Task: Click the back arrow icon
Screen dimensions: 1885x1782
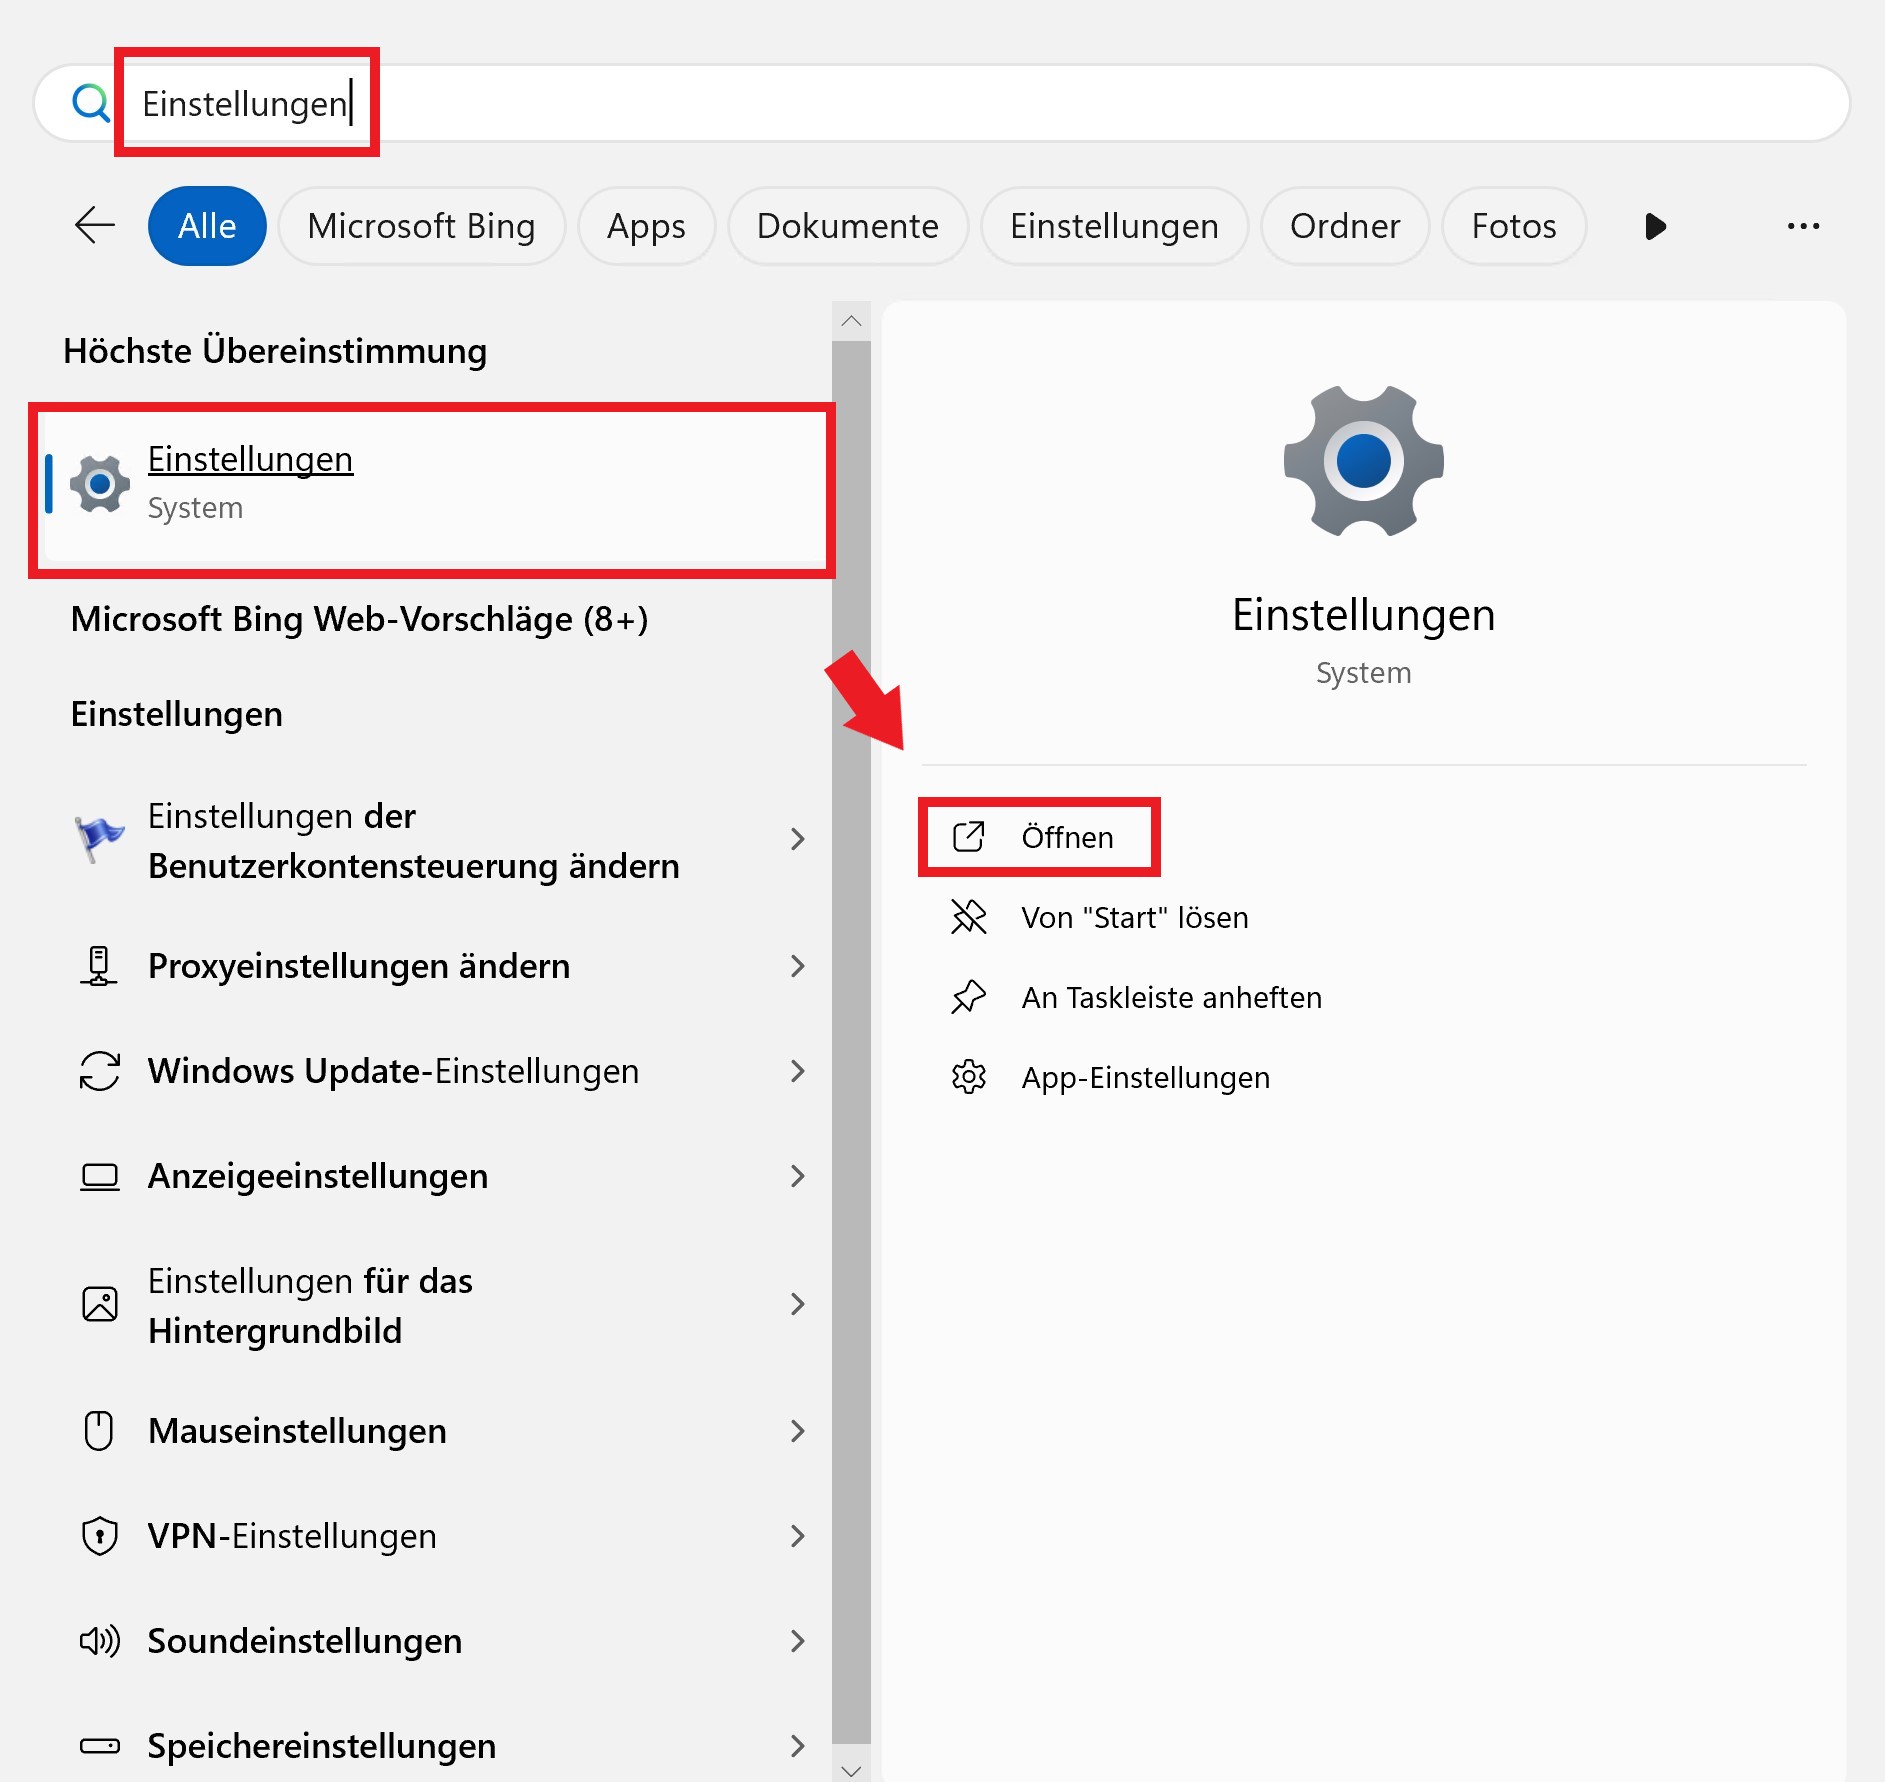Action: (x=95, y=225)
